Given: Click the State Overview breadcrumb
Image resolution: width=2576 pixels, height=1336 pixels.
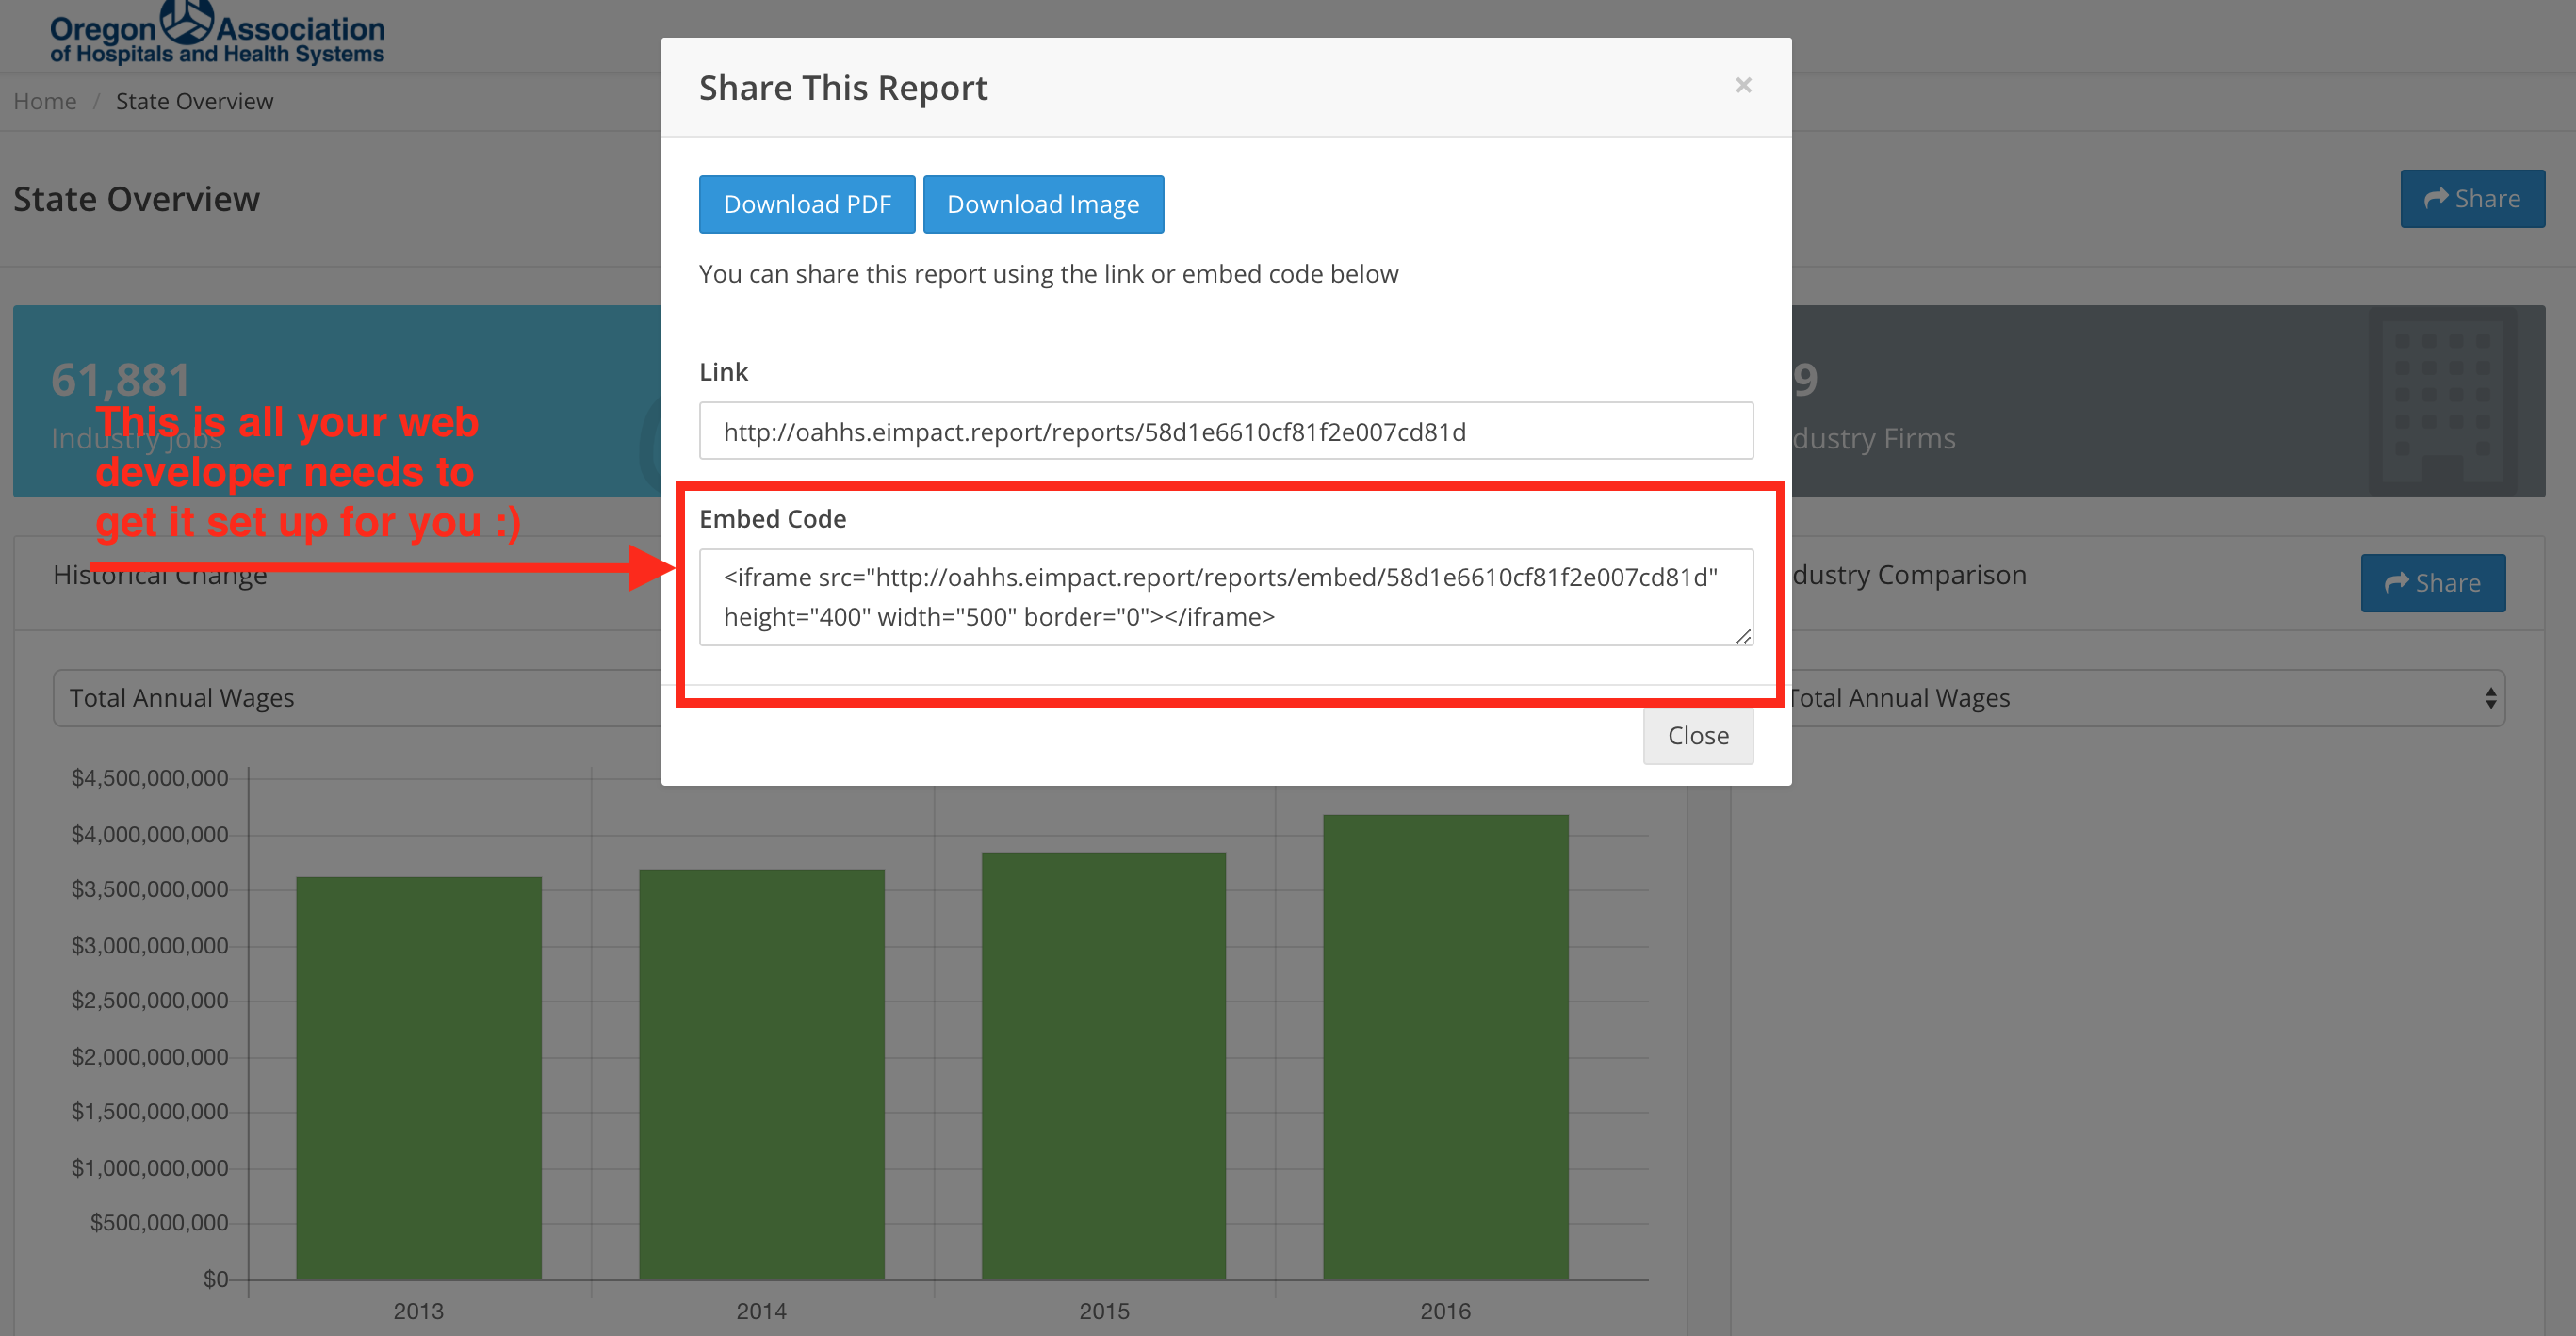Looking at the screenshot, I should (x=194, y=101).
